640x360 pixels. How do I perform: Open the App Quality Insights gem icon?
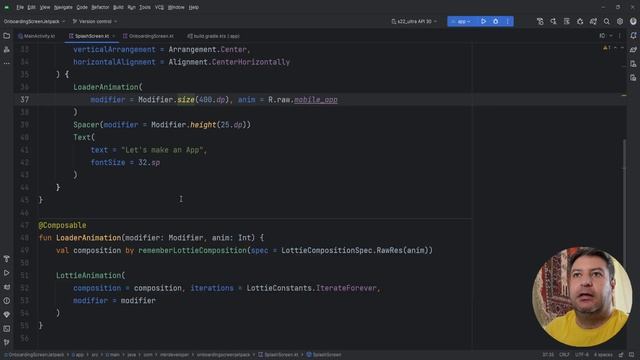(7, 315)
